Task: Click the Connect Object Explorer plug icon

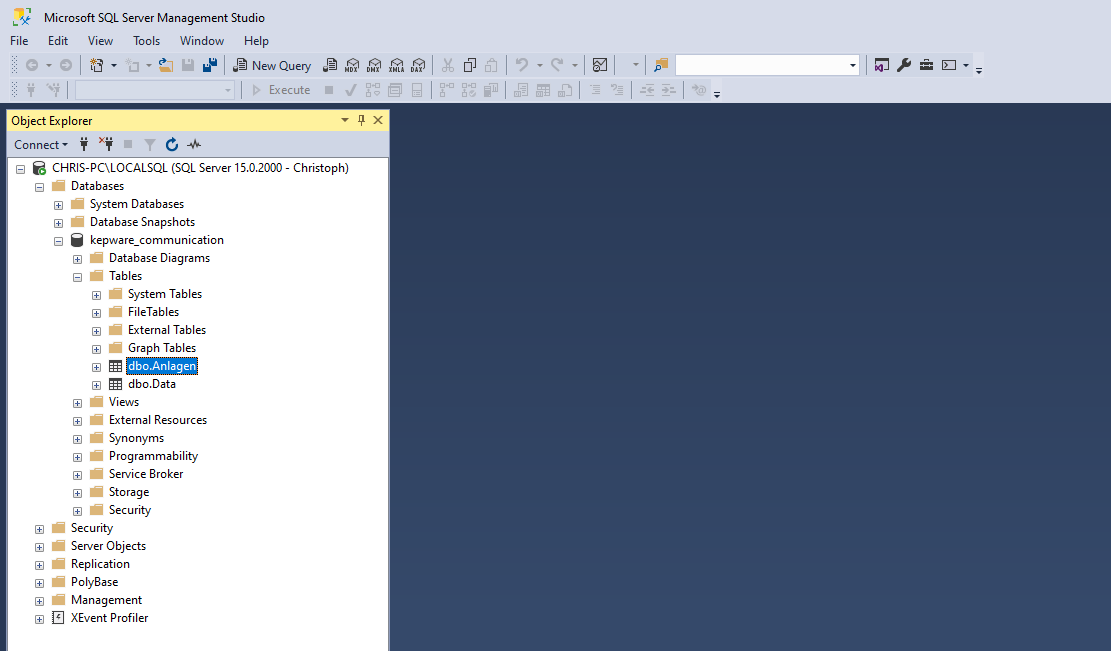Action: (84, 145)
